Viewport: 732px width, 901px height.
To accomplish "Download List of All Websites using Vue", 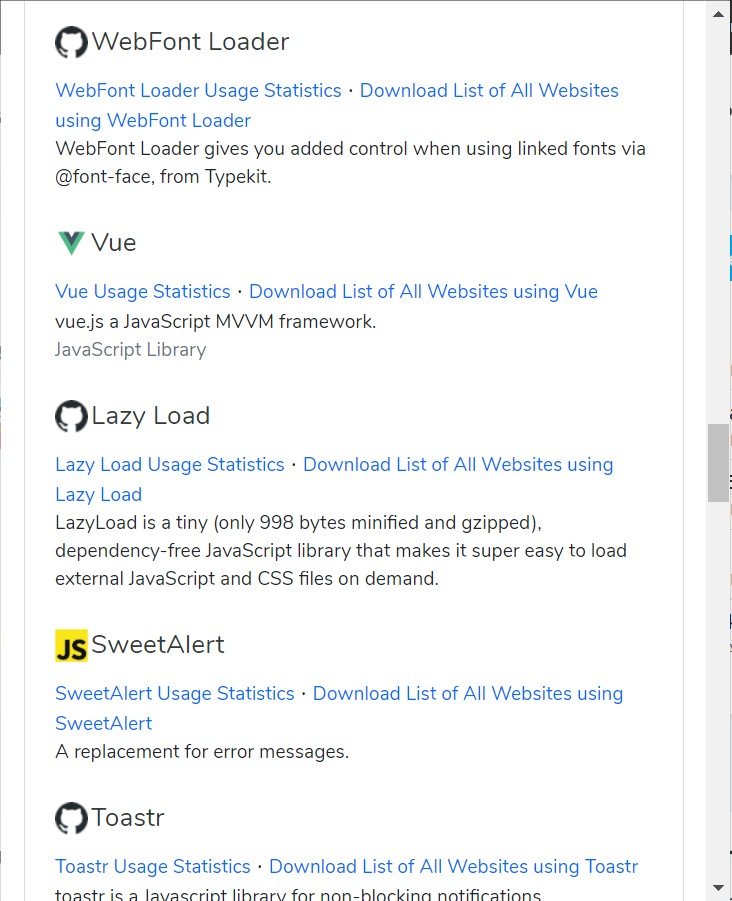I will click(x=423, y=292).
